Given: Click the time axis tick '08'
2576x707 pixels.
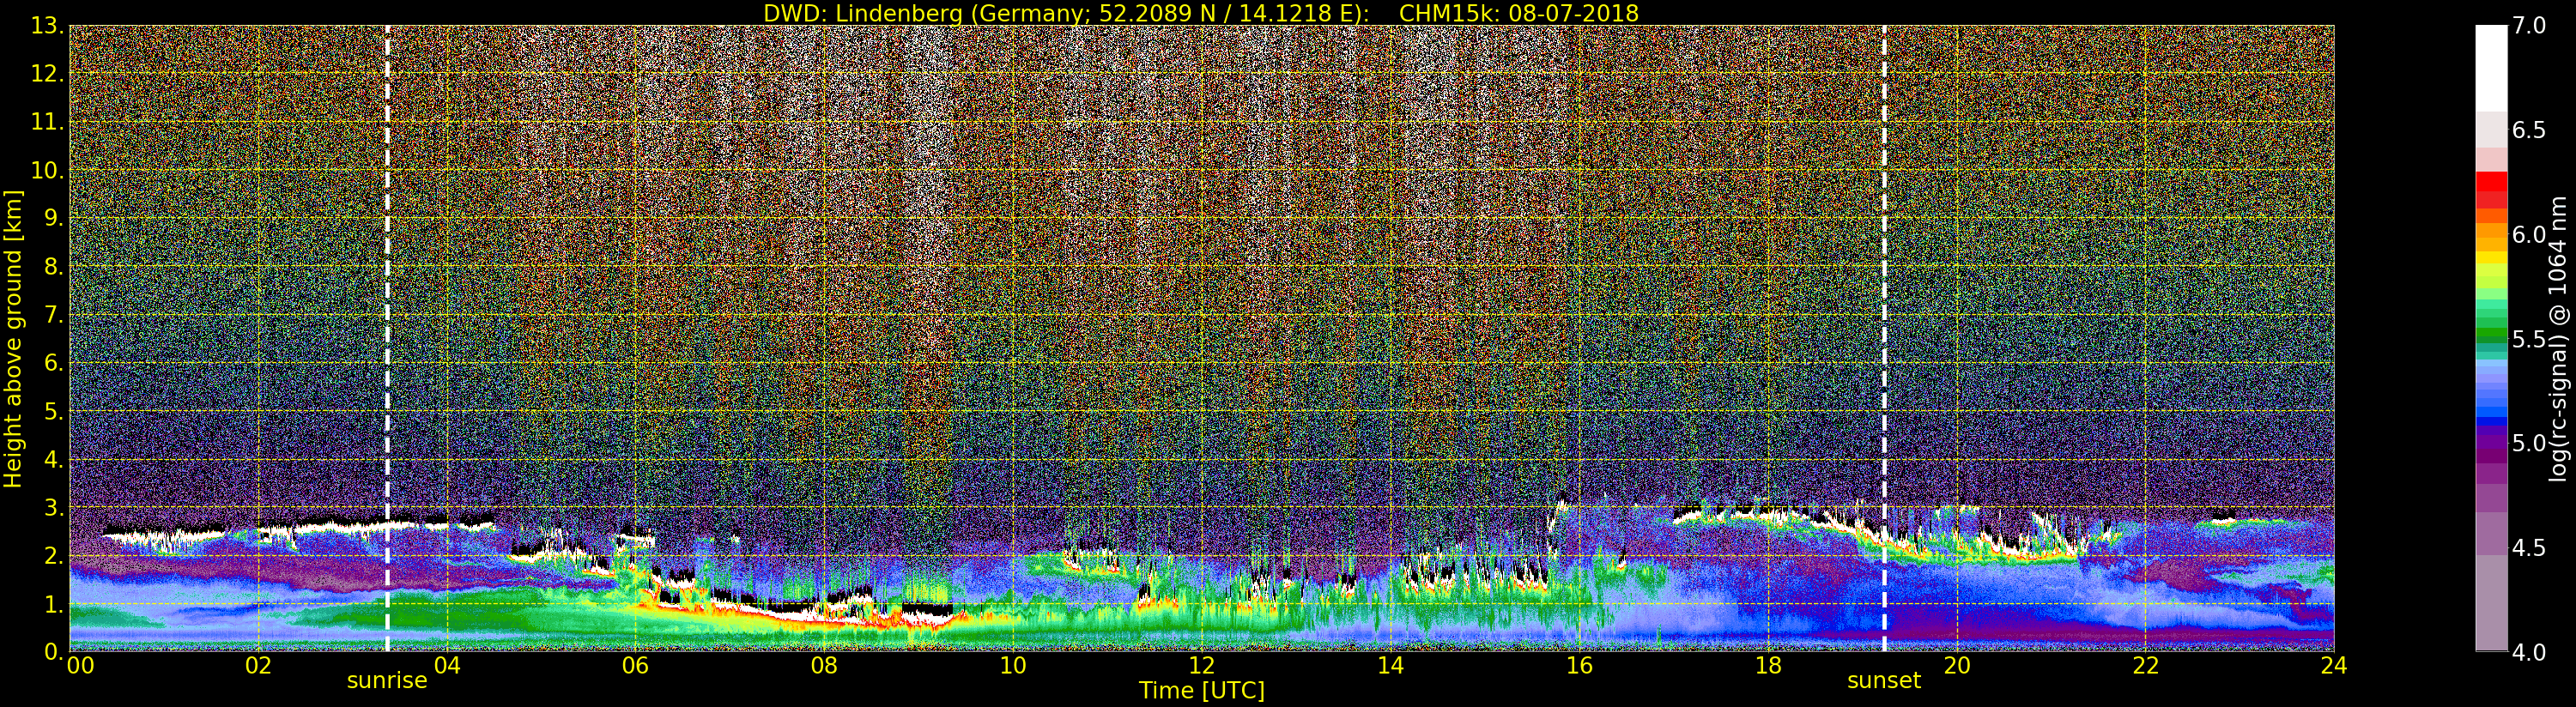Looking at the screenshot, I should click(x=824, y=666).
